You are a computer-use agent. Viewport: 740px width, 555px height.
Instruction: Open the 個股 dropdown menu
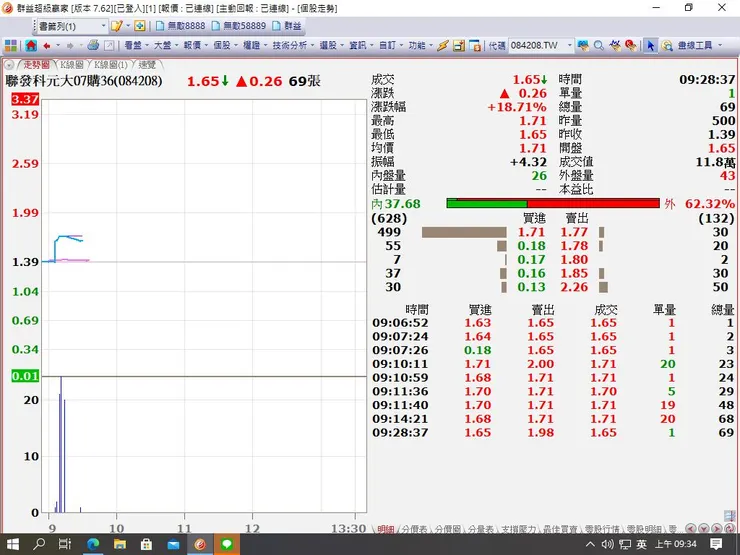click(x=225, y=45)
